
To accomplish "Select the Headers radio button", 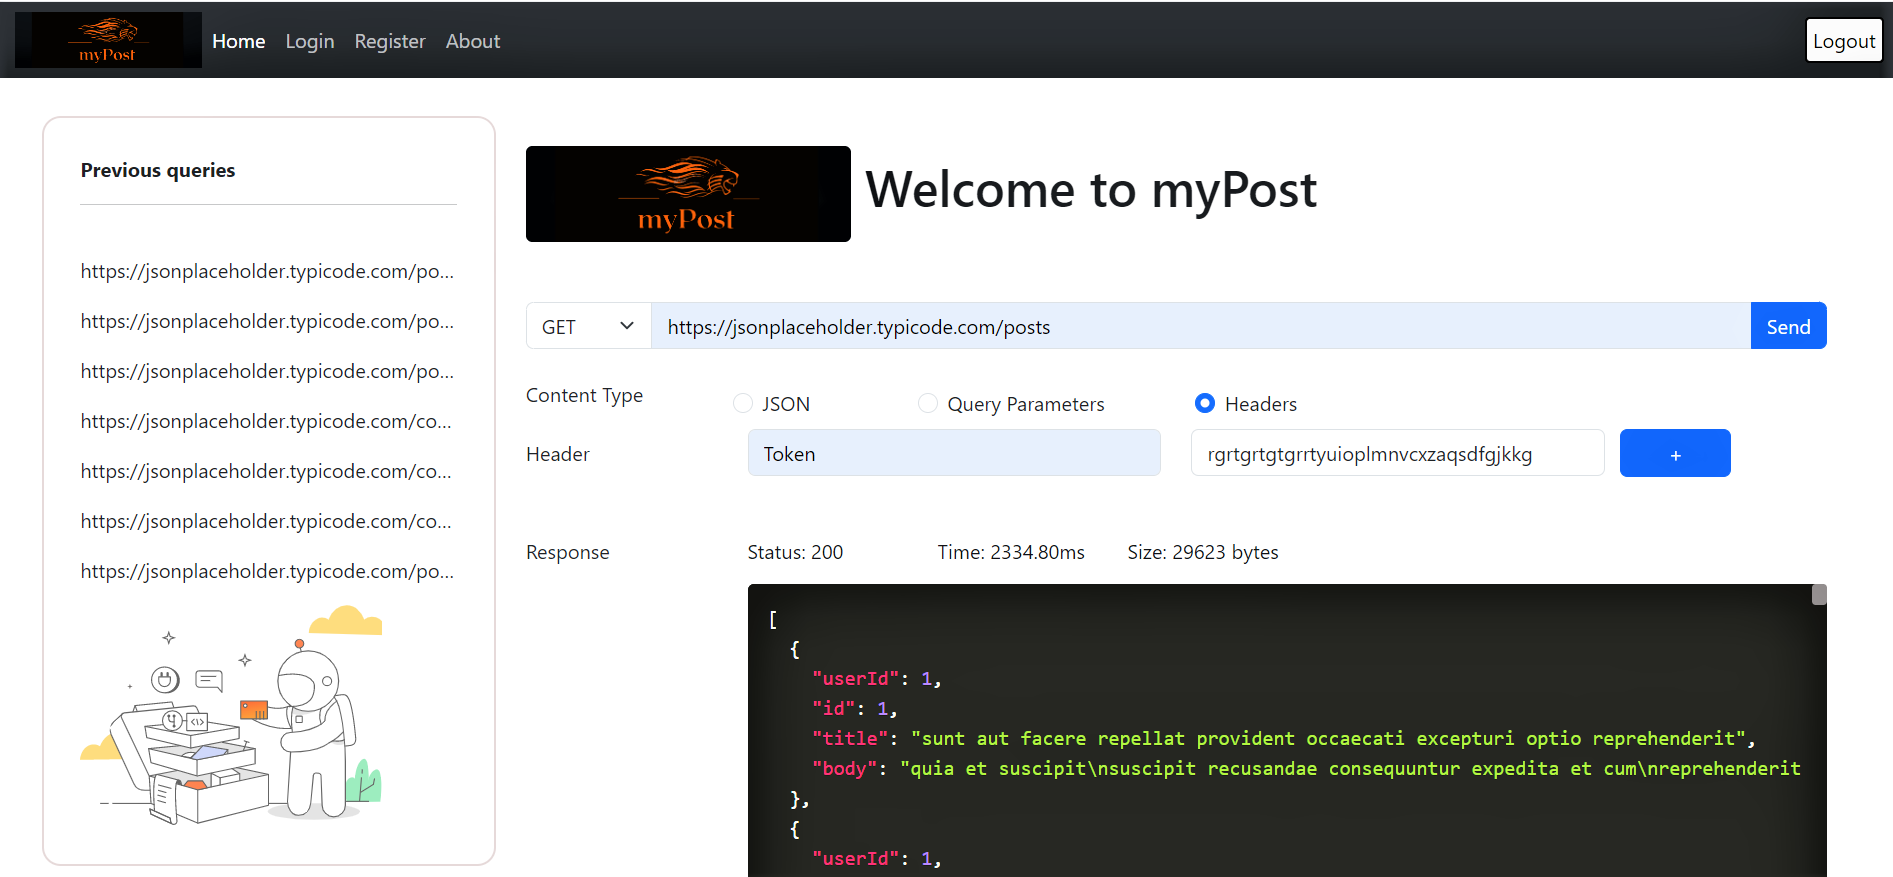I will (x=1205, y=403).
